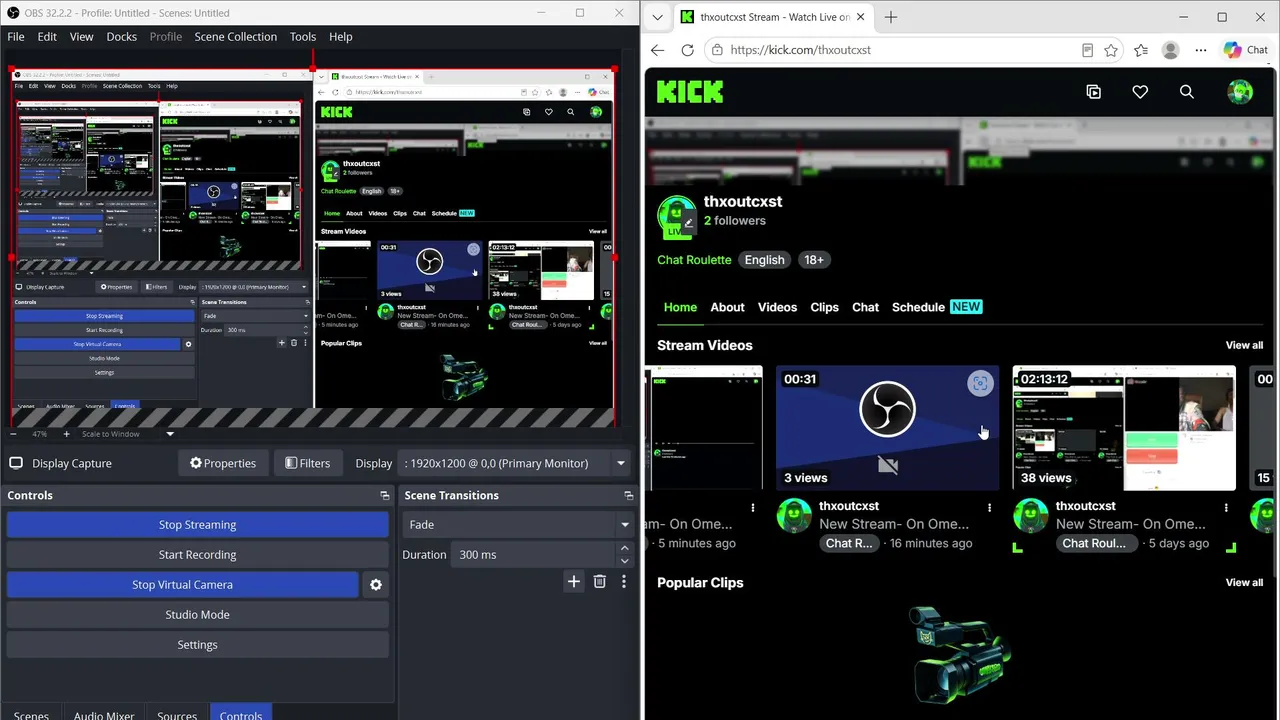Open the Tools menu in OBS

coord(303,37)
